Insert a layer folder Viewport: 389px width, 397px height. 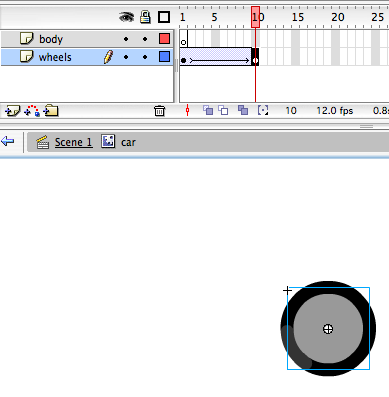click(51, 110)
